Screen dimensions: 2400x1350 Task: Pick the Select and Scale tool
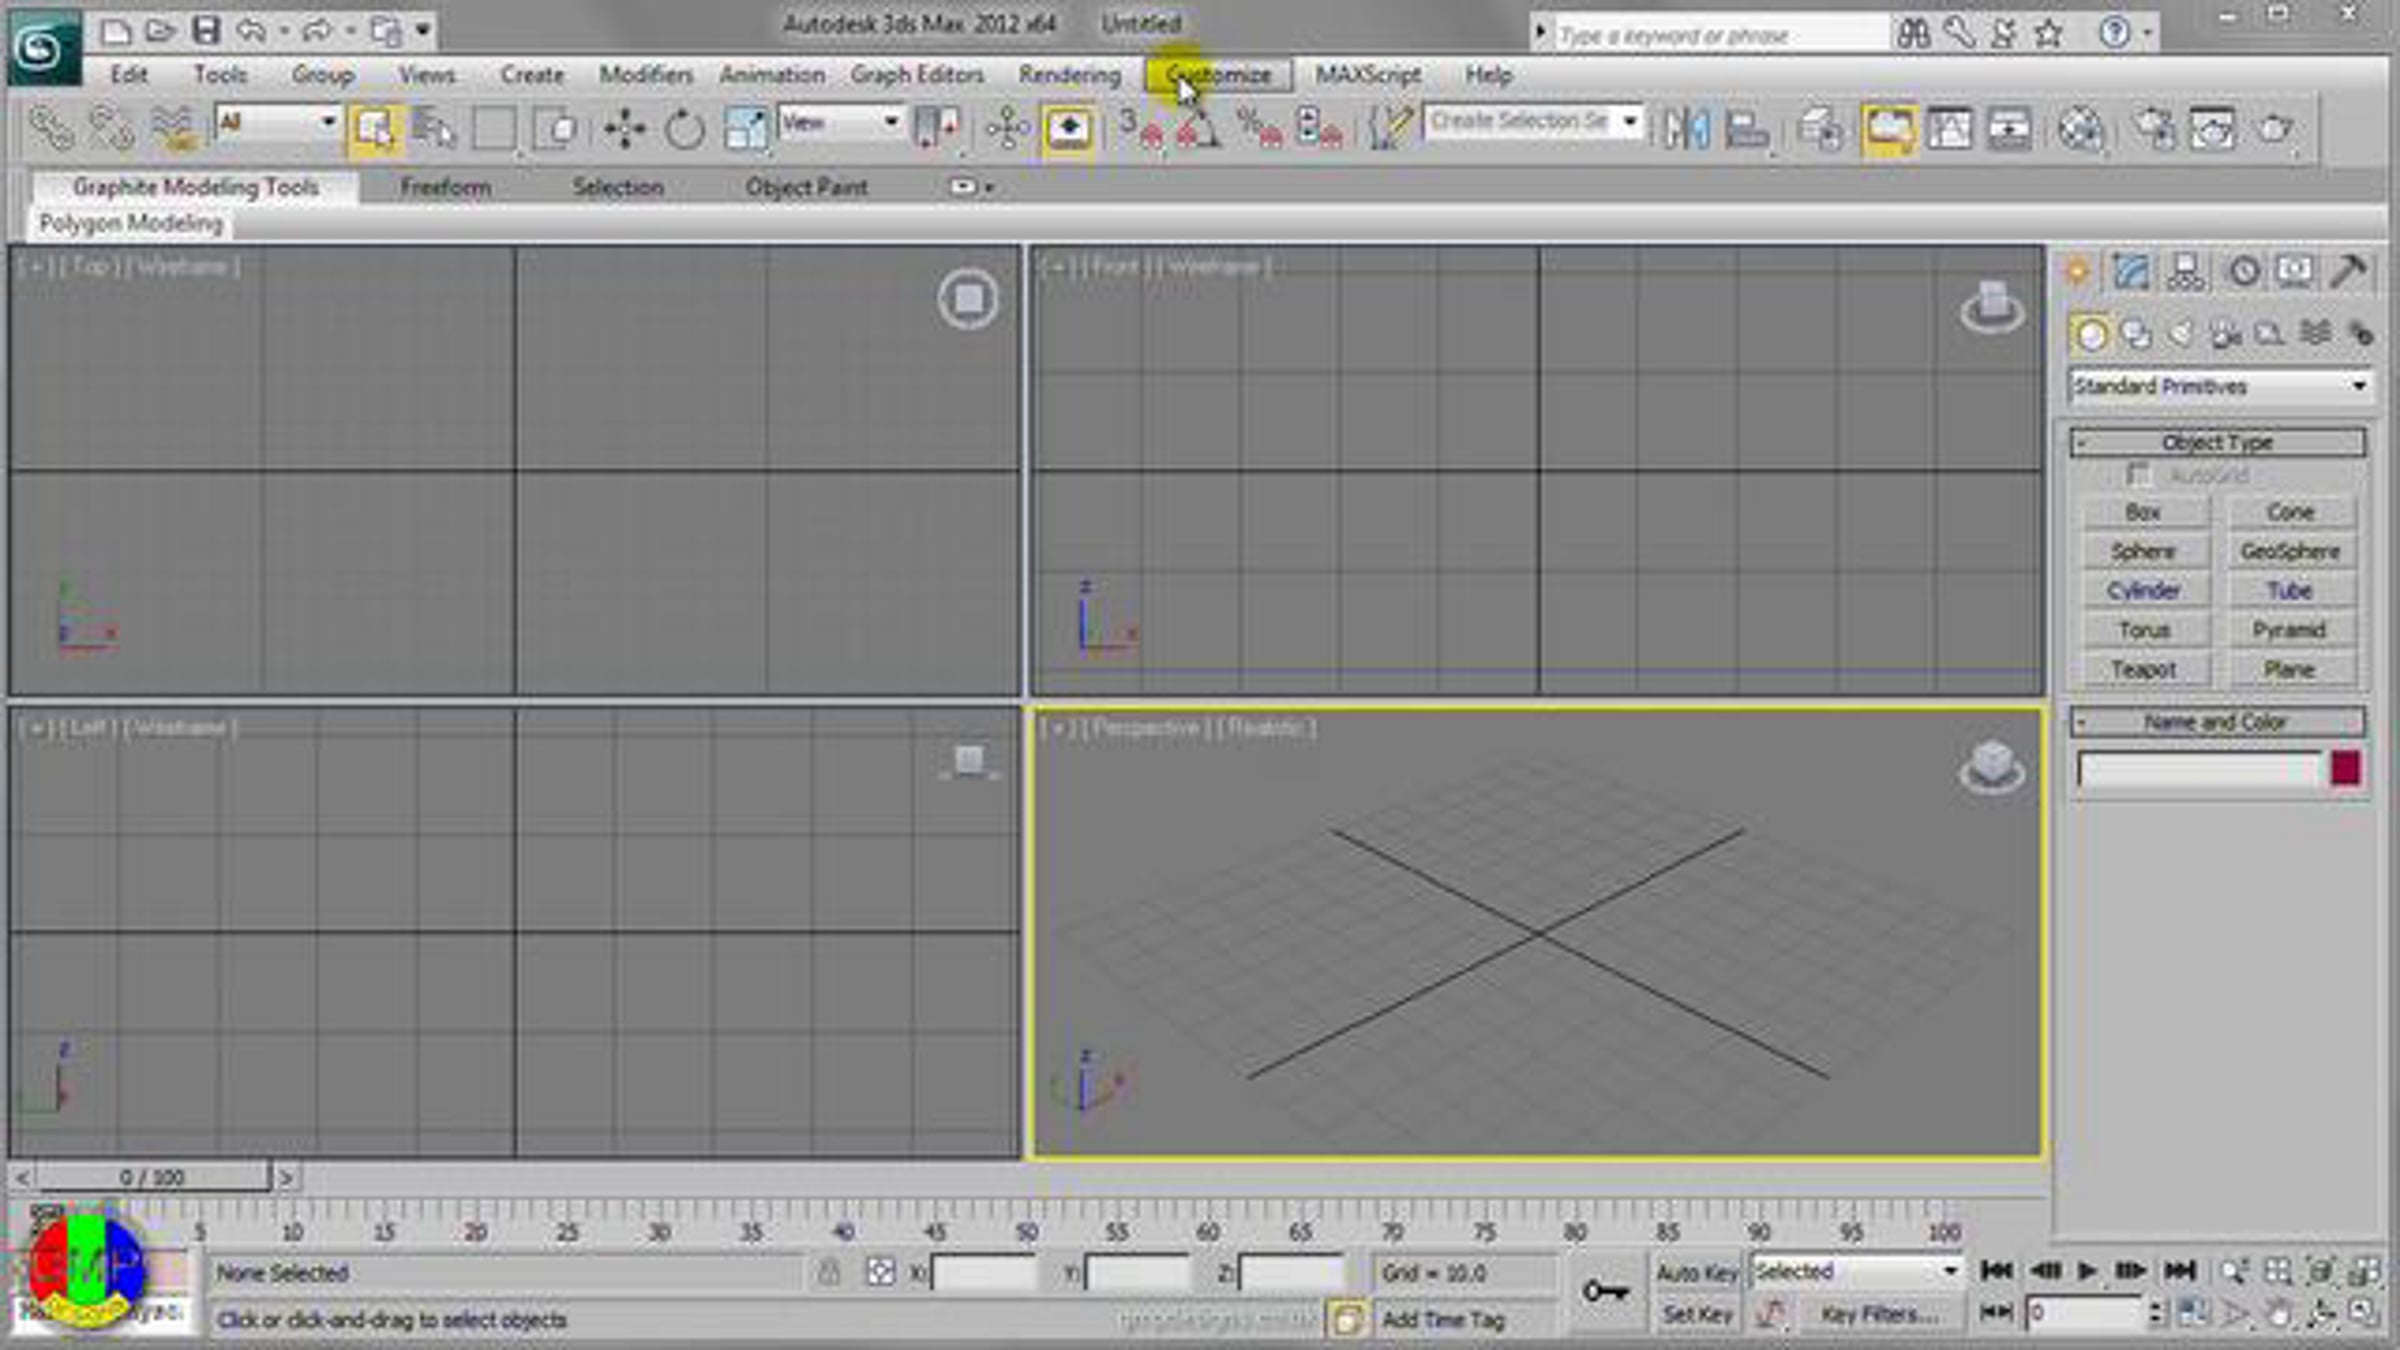tap(745, 129)
